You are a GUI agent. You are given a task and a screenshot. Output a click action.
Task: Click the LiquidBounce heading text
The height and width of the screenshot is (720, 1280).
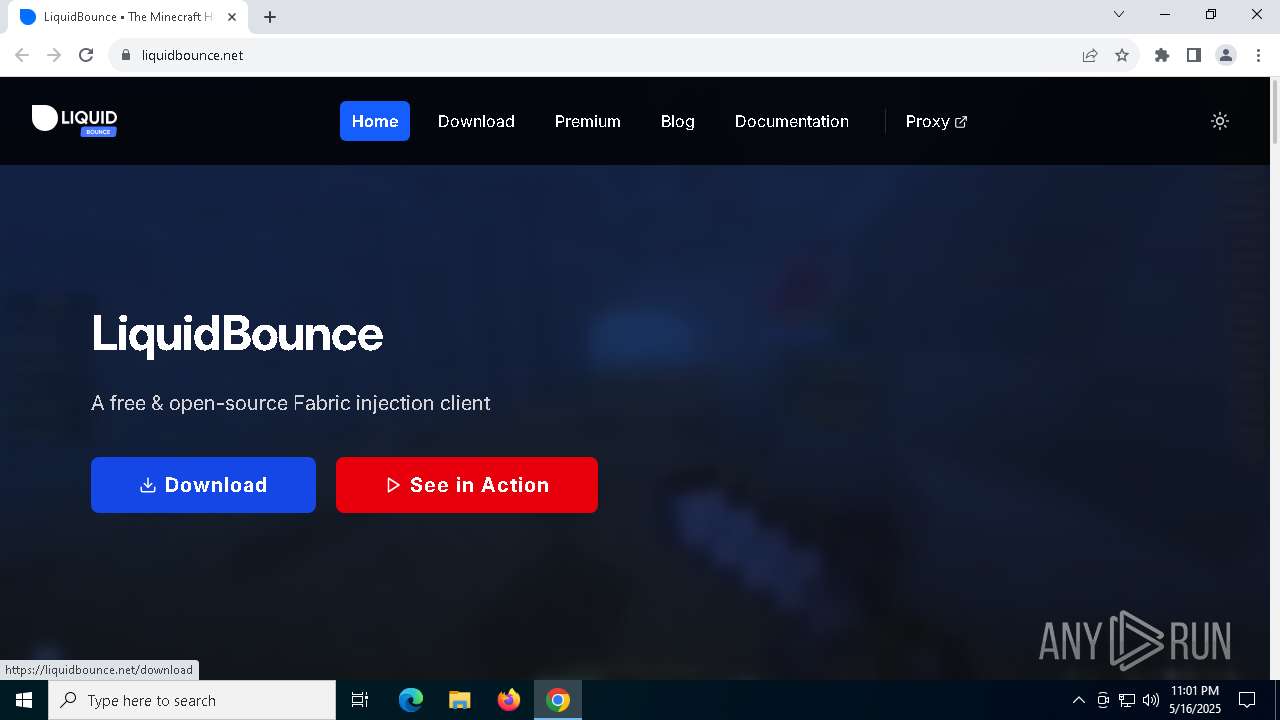point(237,333)
